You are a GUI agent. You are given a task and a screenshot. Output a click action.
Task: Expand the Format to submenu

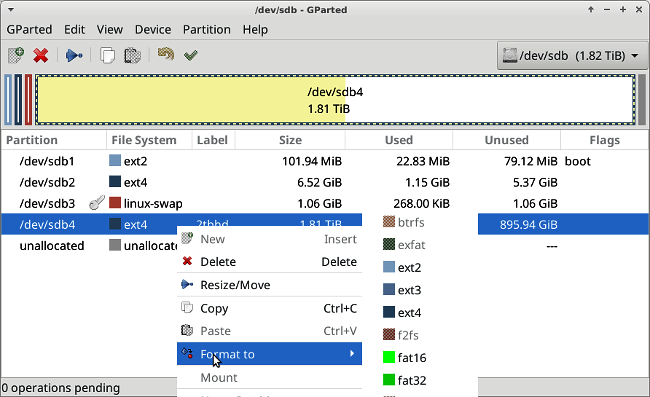coord(269,354)
